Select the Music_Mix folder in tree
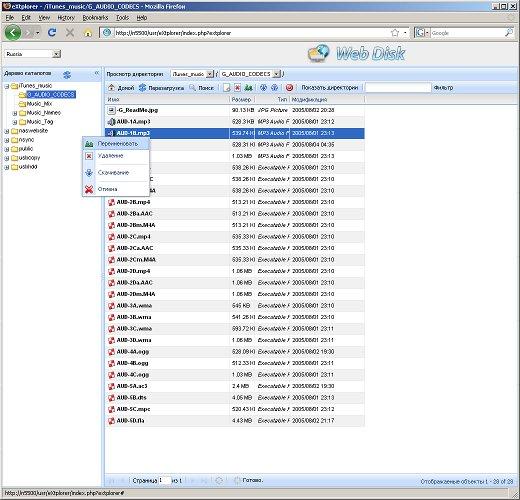 (39, 104)
